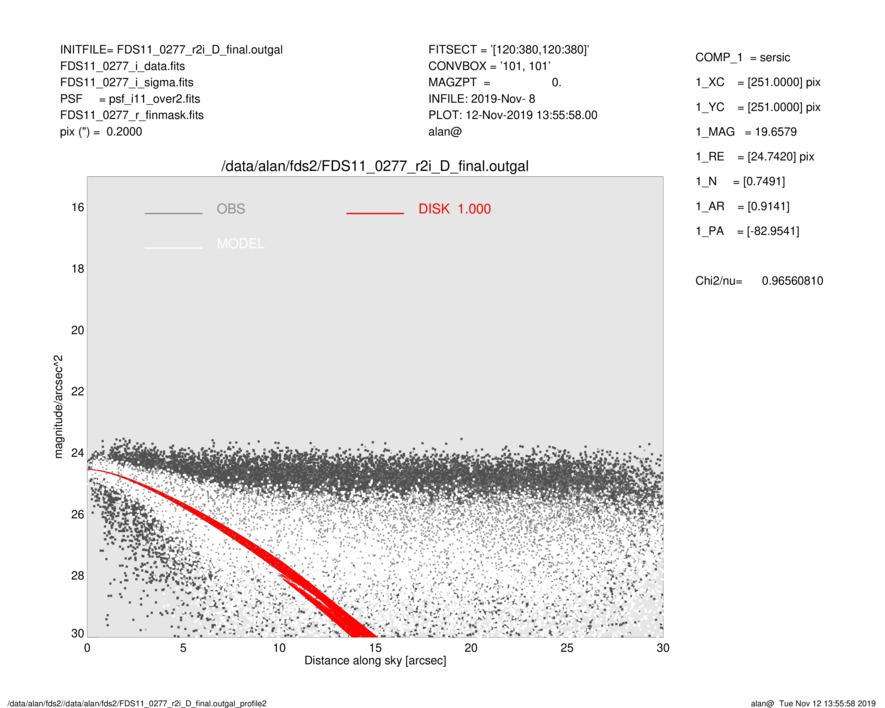
Task: Select the DISK 1.000 legend label
Action: click(454, 209)
